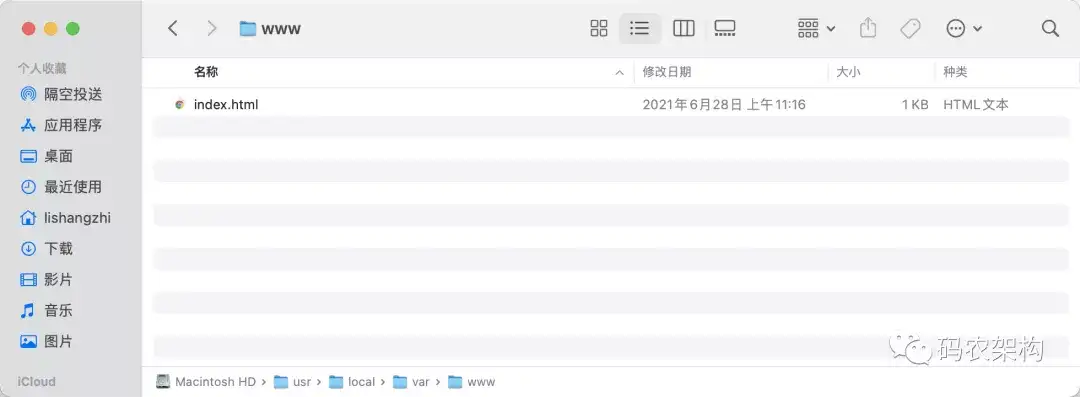
Task: Sort by 修改日期 column header
Action: point(667,72)
